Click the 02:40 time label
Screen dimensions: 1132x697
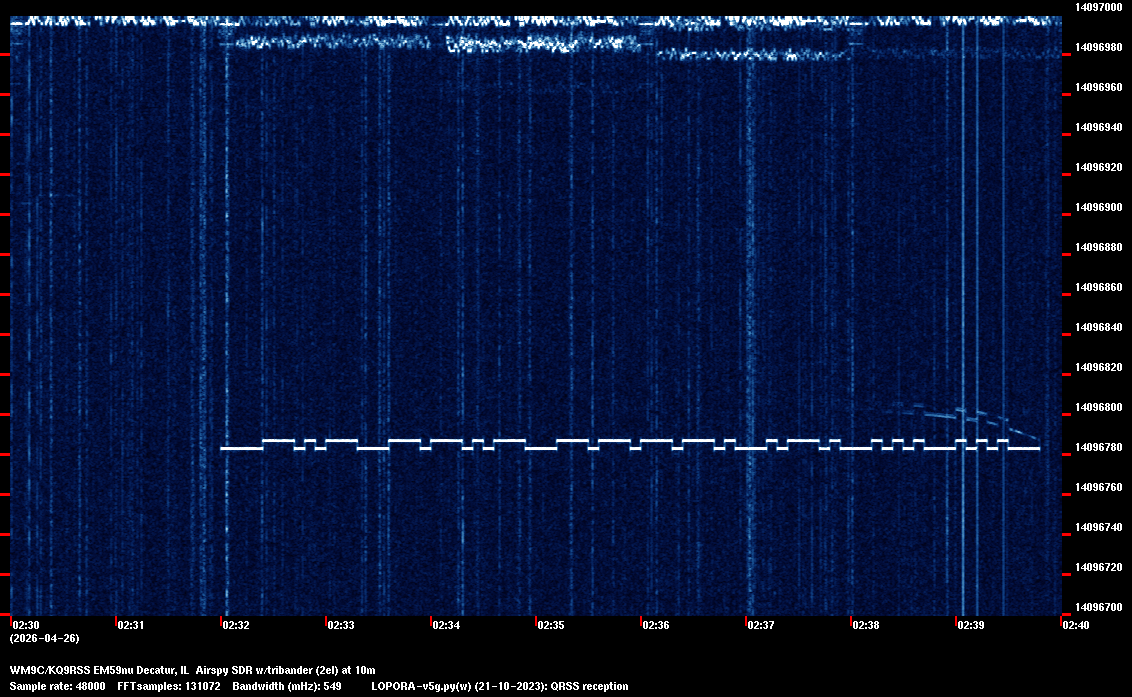[x=1076, y=625]
